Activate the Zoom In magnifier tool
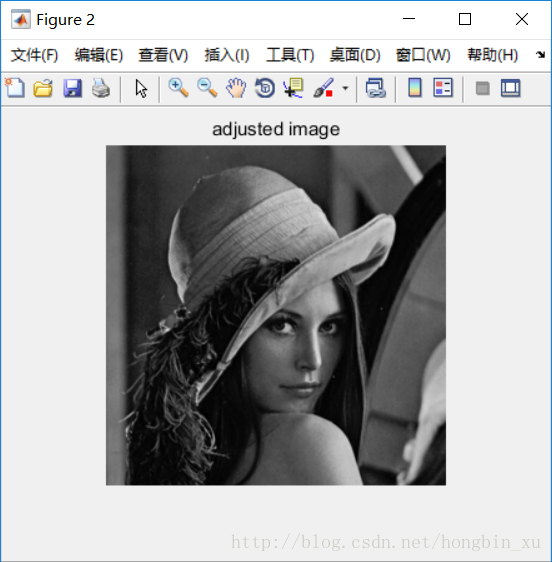The image size is (552, 562). [x=179, y=88]
